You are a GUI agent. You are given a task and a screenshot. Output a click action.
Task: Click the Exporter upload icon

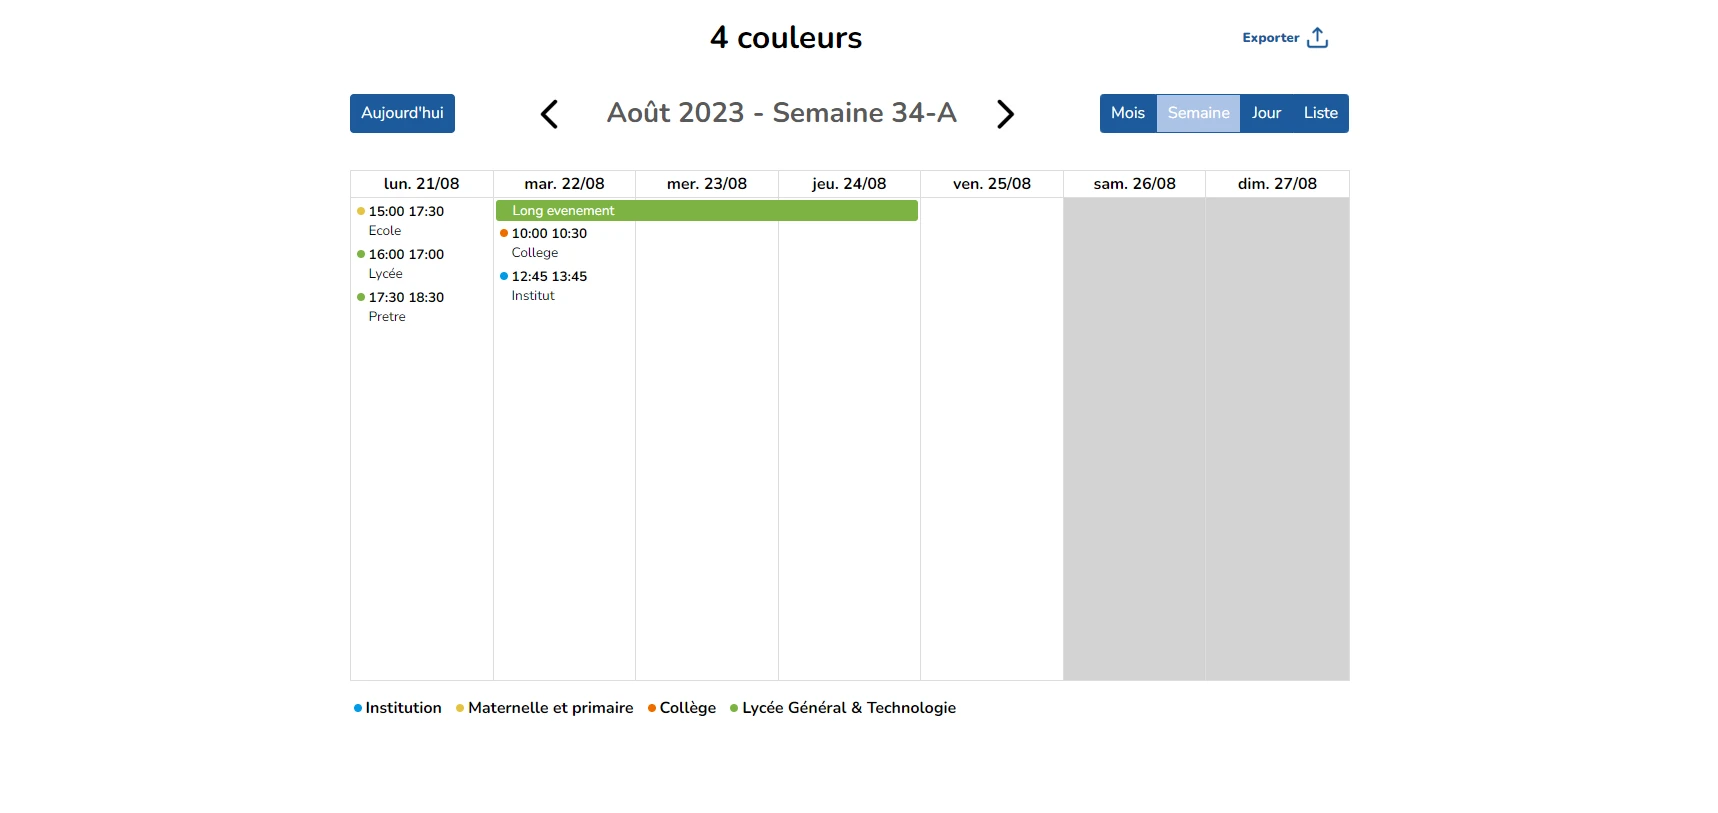click(x=1317, y=38)
